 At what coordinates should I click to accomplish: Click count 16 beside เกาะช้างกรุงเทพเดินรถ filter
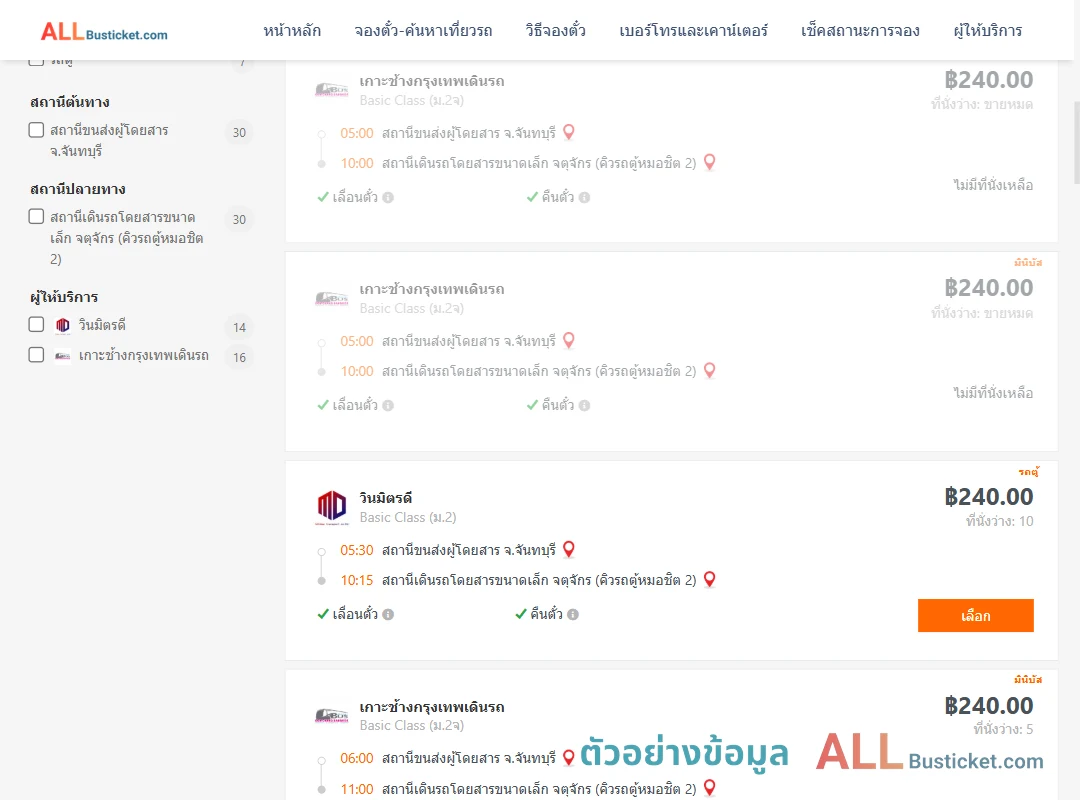(239, 358)
